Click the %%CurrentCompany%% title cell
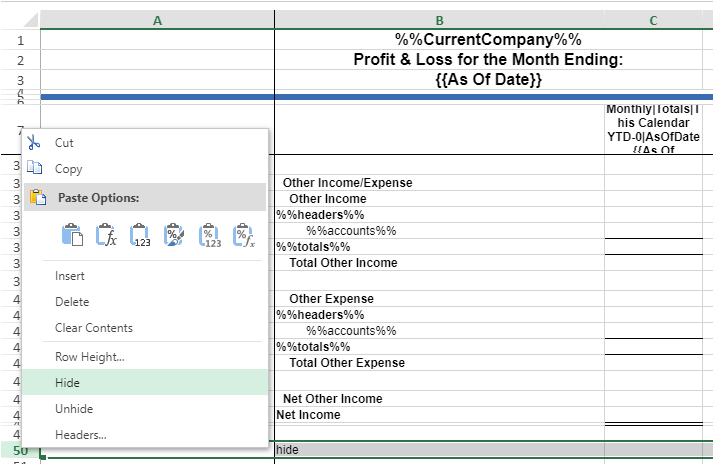 488,40
